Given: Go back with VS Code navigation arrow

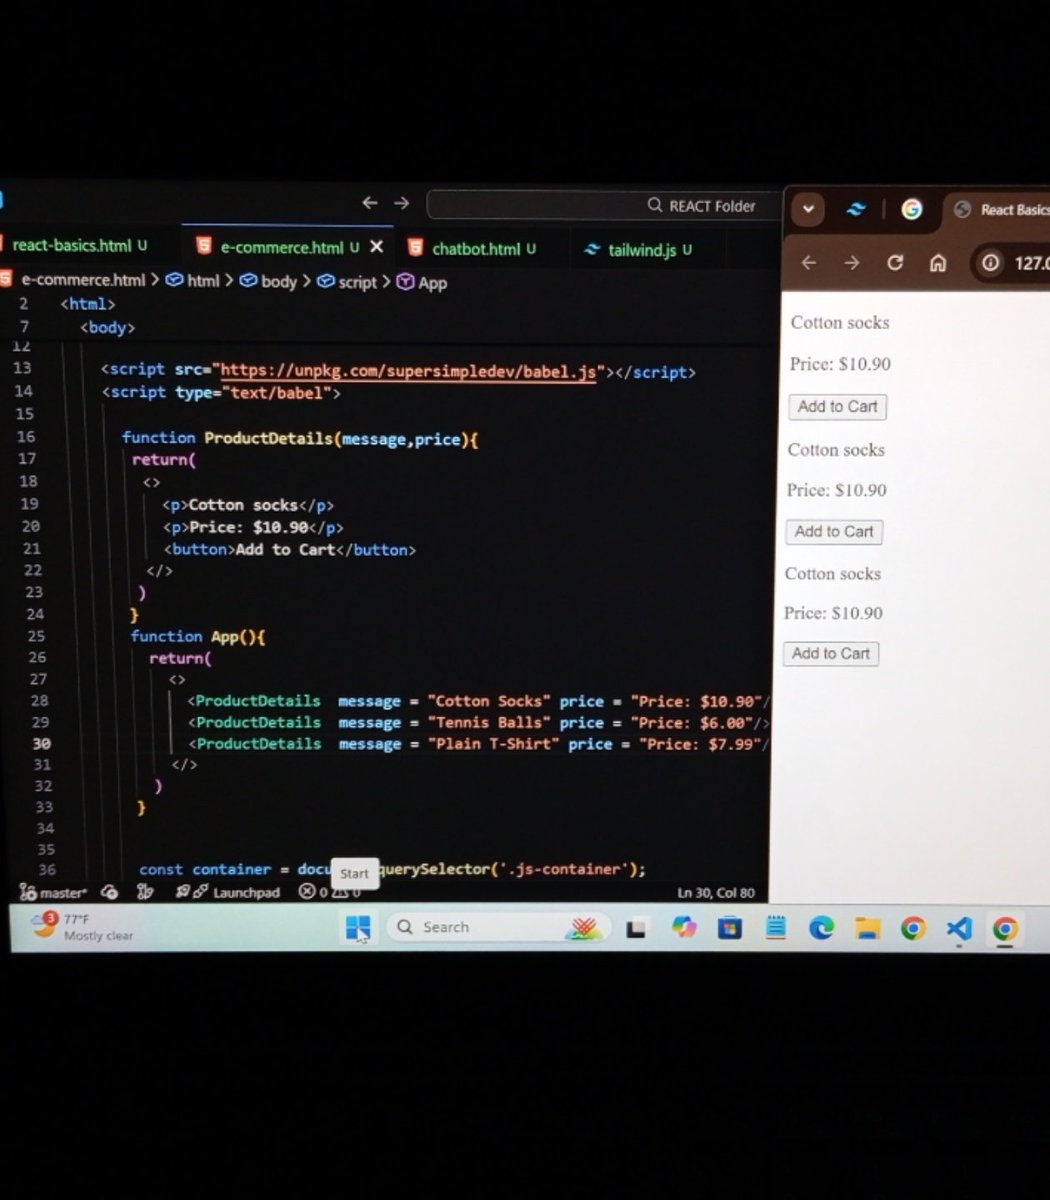Looking at the screenshot, I should [x=370, y=203].
